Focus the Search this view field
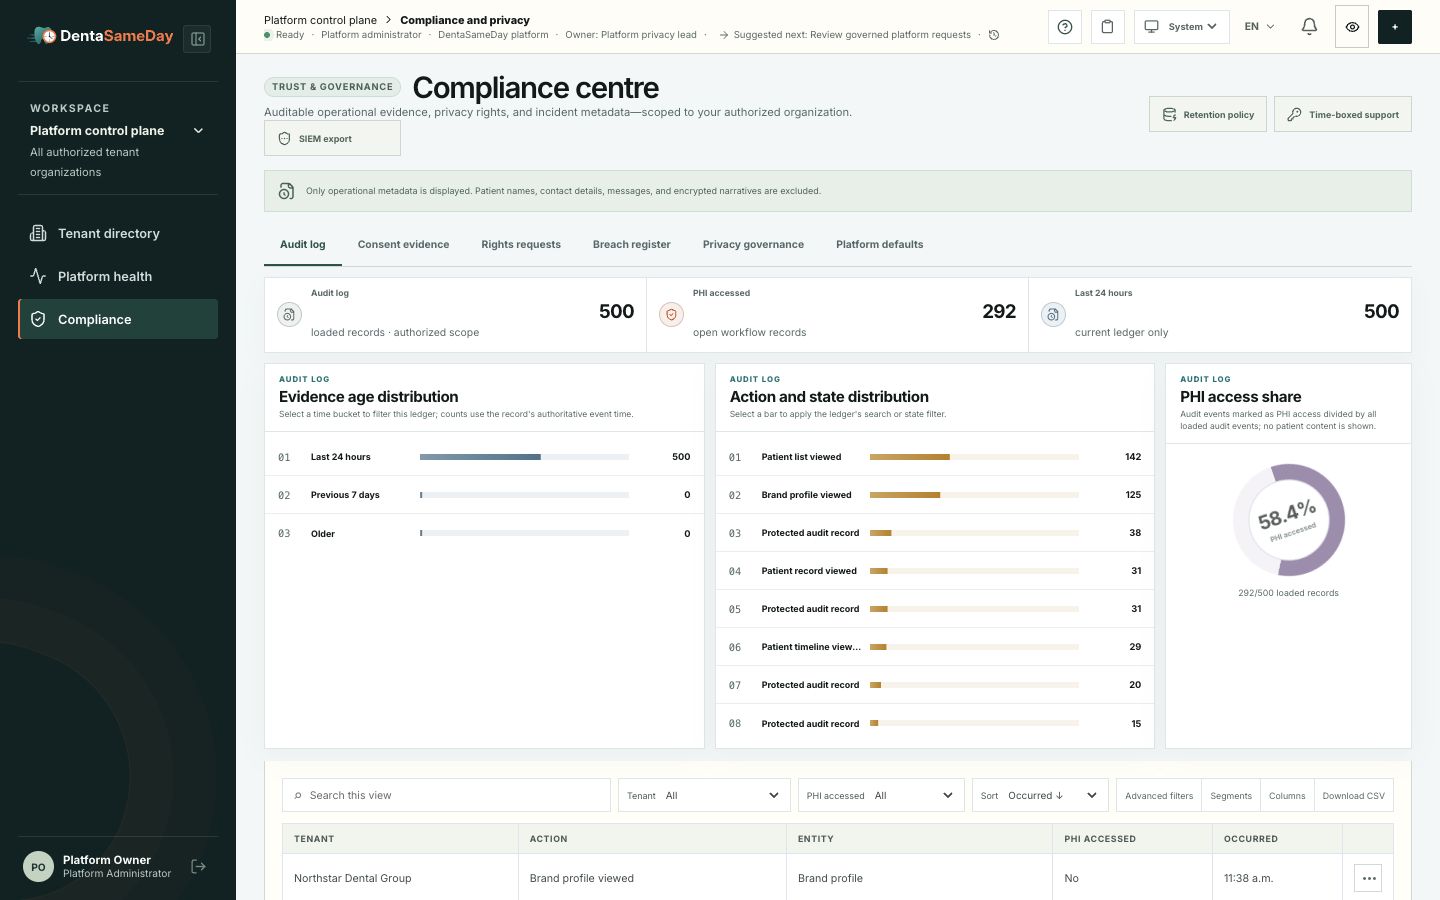 click(x=446, y=796)
